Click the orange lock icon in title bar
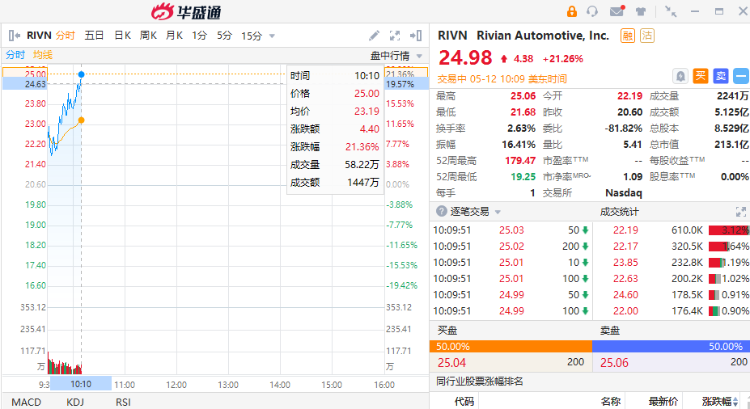 tap(572, 11)
